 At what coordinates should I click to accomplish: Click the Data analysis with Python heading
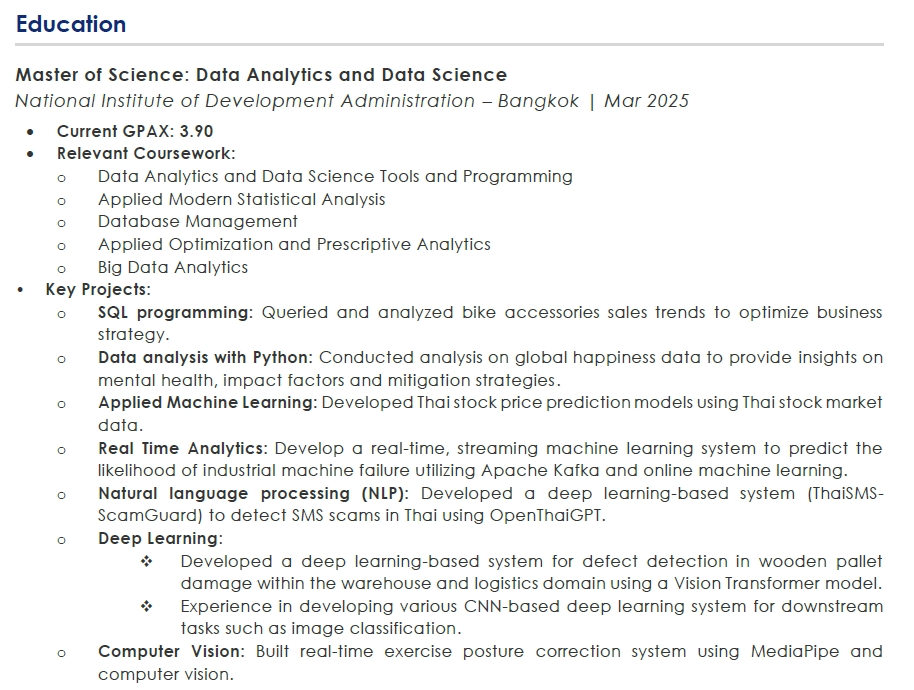click(x=205, y=357)
